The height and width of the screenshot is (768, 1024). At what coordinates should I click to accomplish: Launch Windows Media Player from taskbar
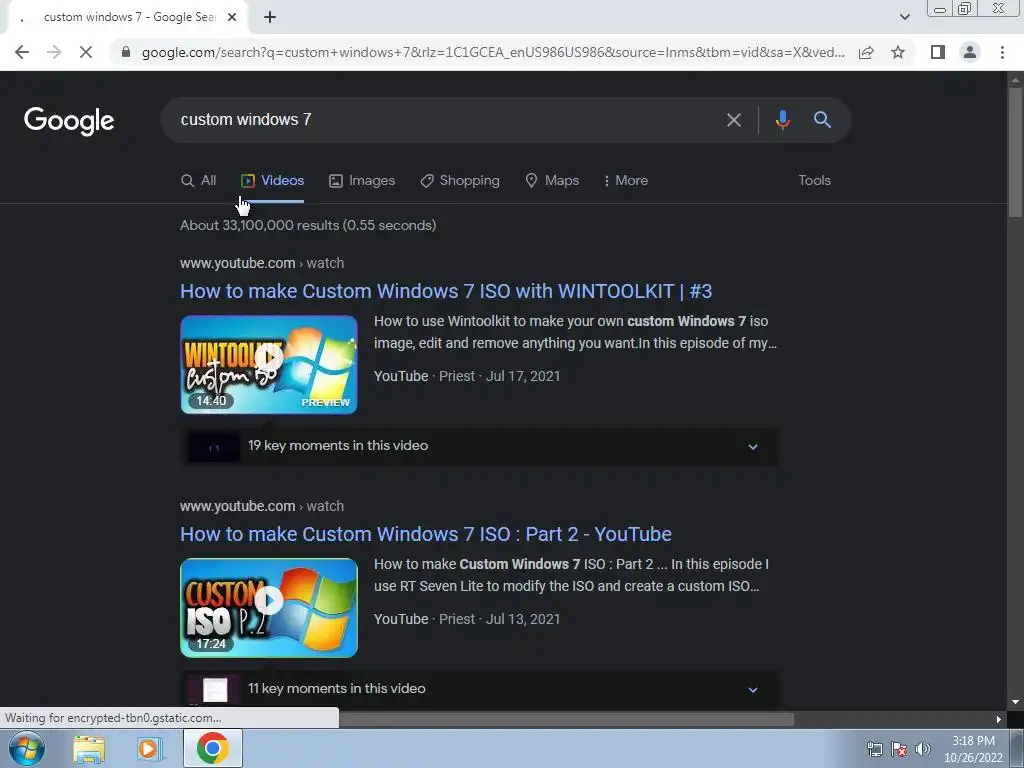(x=149, y=749)
